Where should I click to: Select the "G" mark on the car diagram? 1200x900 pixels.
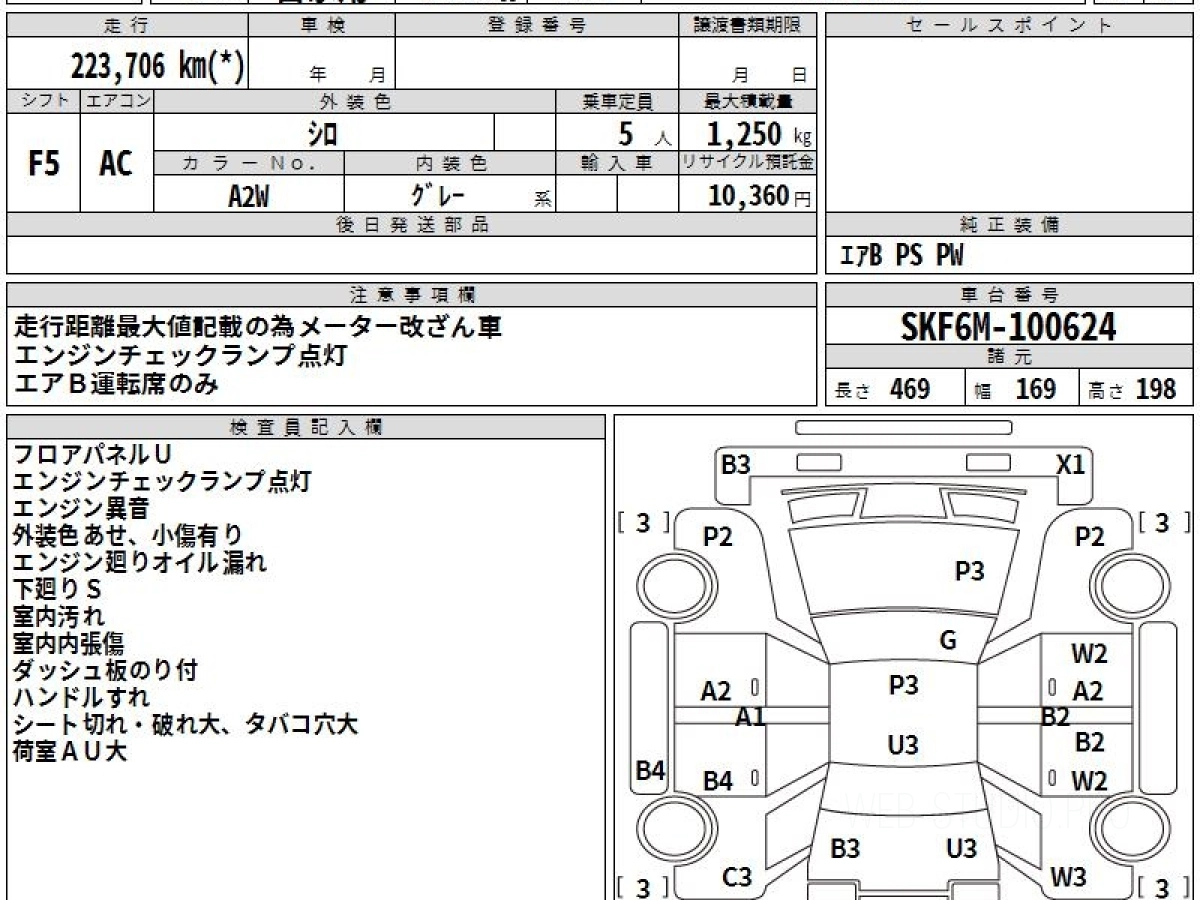pyautogui.click(x=948, y=641)
